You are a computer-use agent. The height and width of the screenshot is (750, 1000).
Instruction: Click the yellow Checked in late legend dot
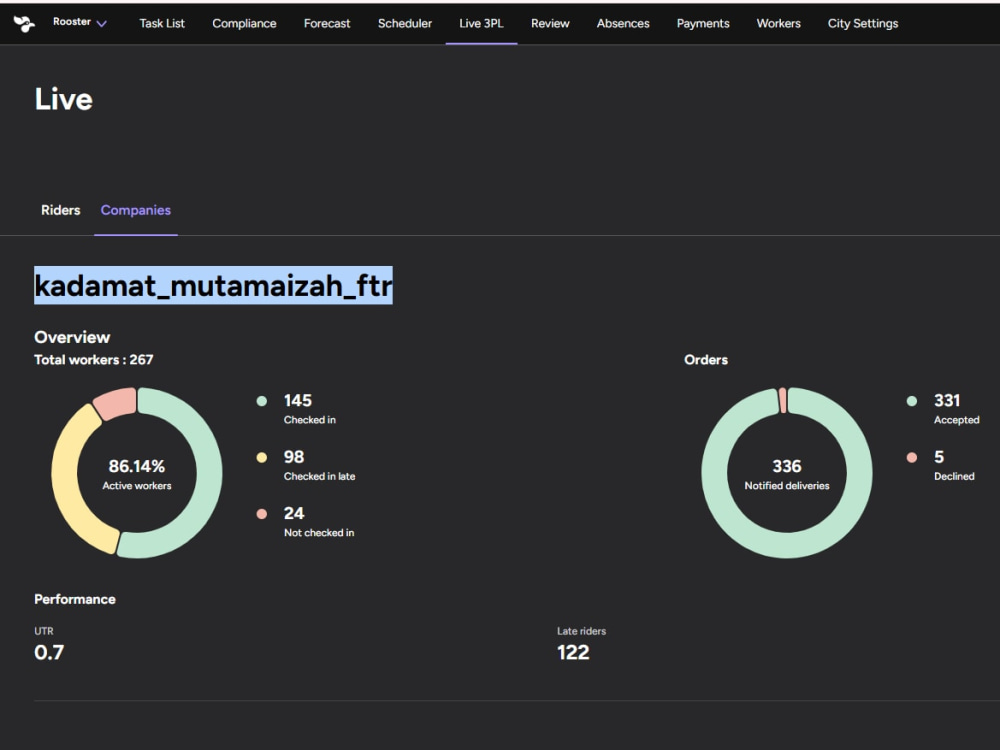point(261,457)
